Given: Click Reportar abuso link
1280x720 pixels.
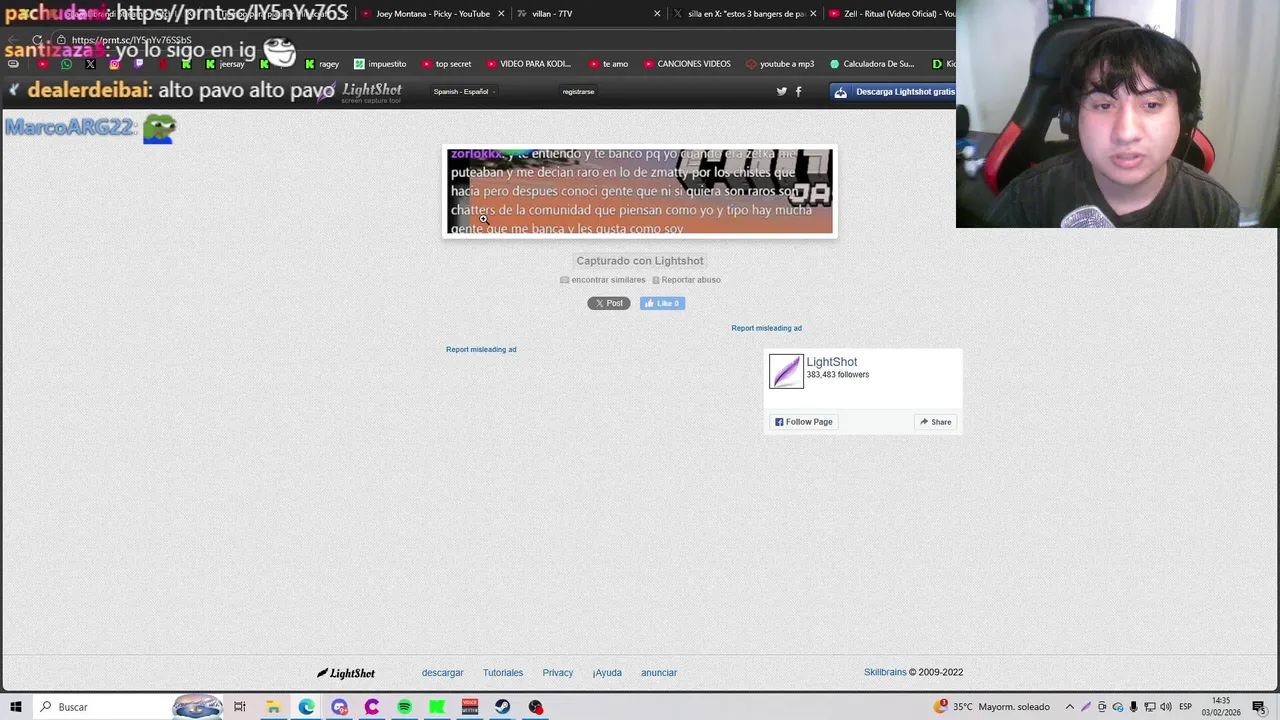Looking at the screenshot, I should click(686, 280).
